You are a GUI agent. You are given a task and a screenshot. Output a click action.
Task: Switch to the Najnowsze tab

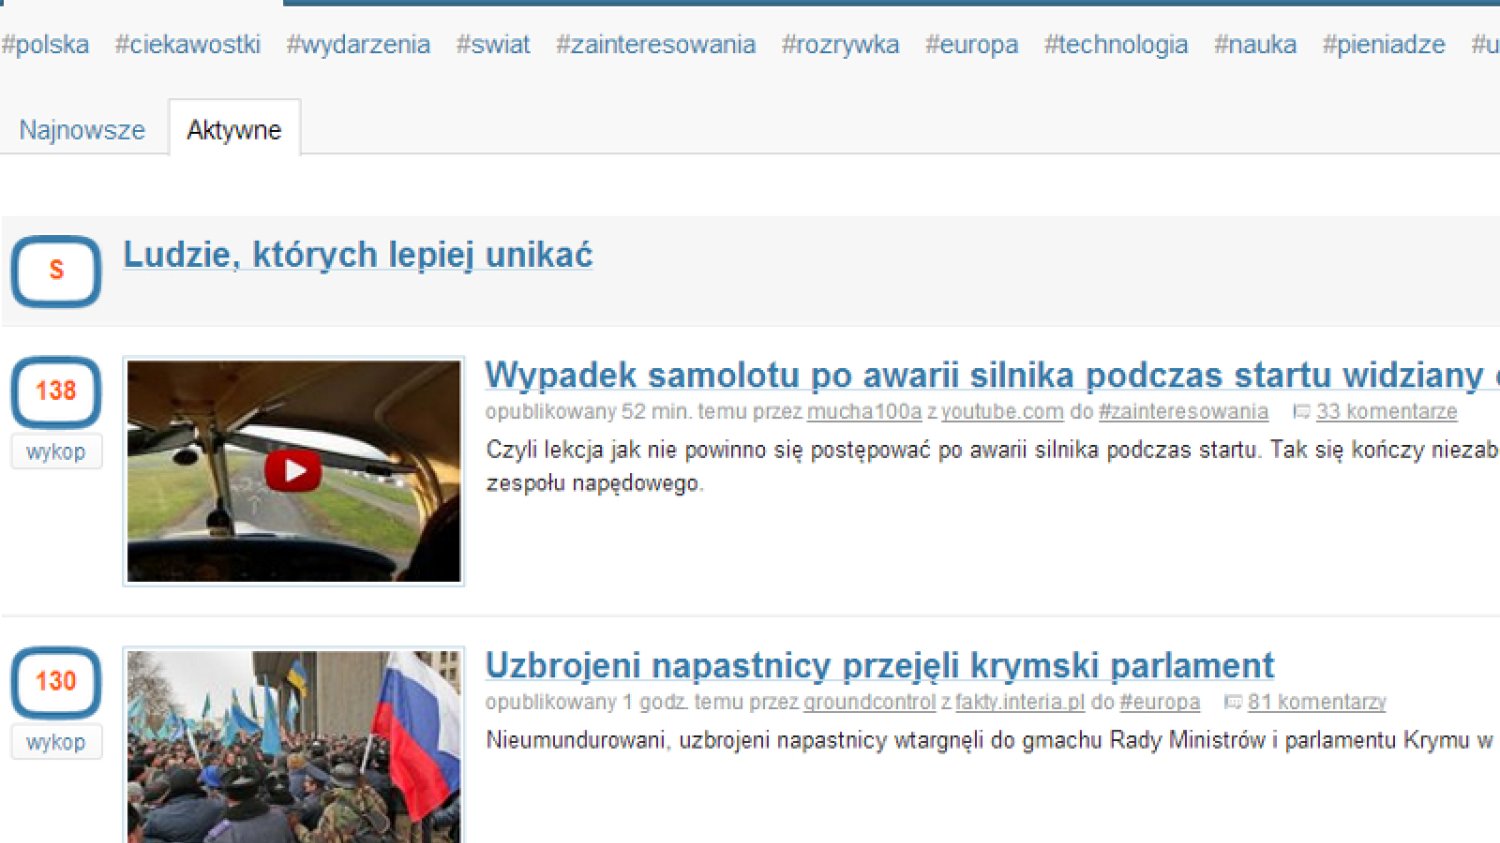82,130
